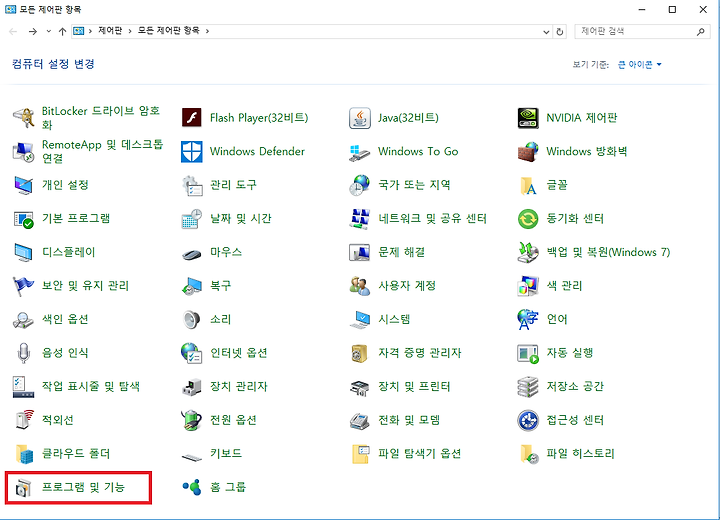Open the 자동 실행 icon
Image resolution: width=720 pixels, height=520 pixels.
coord(528,353)
